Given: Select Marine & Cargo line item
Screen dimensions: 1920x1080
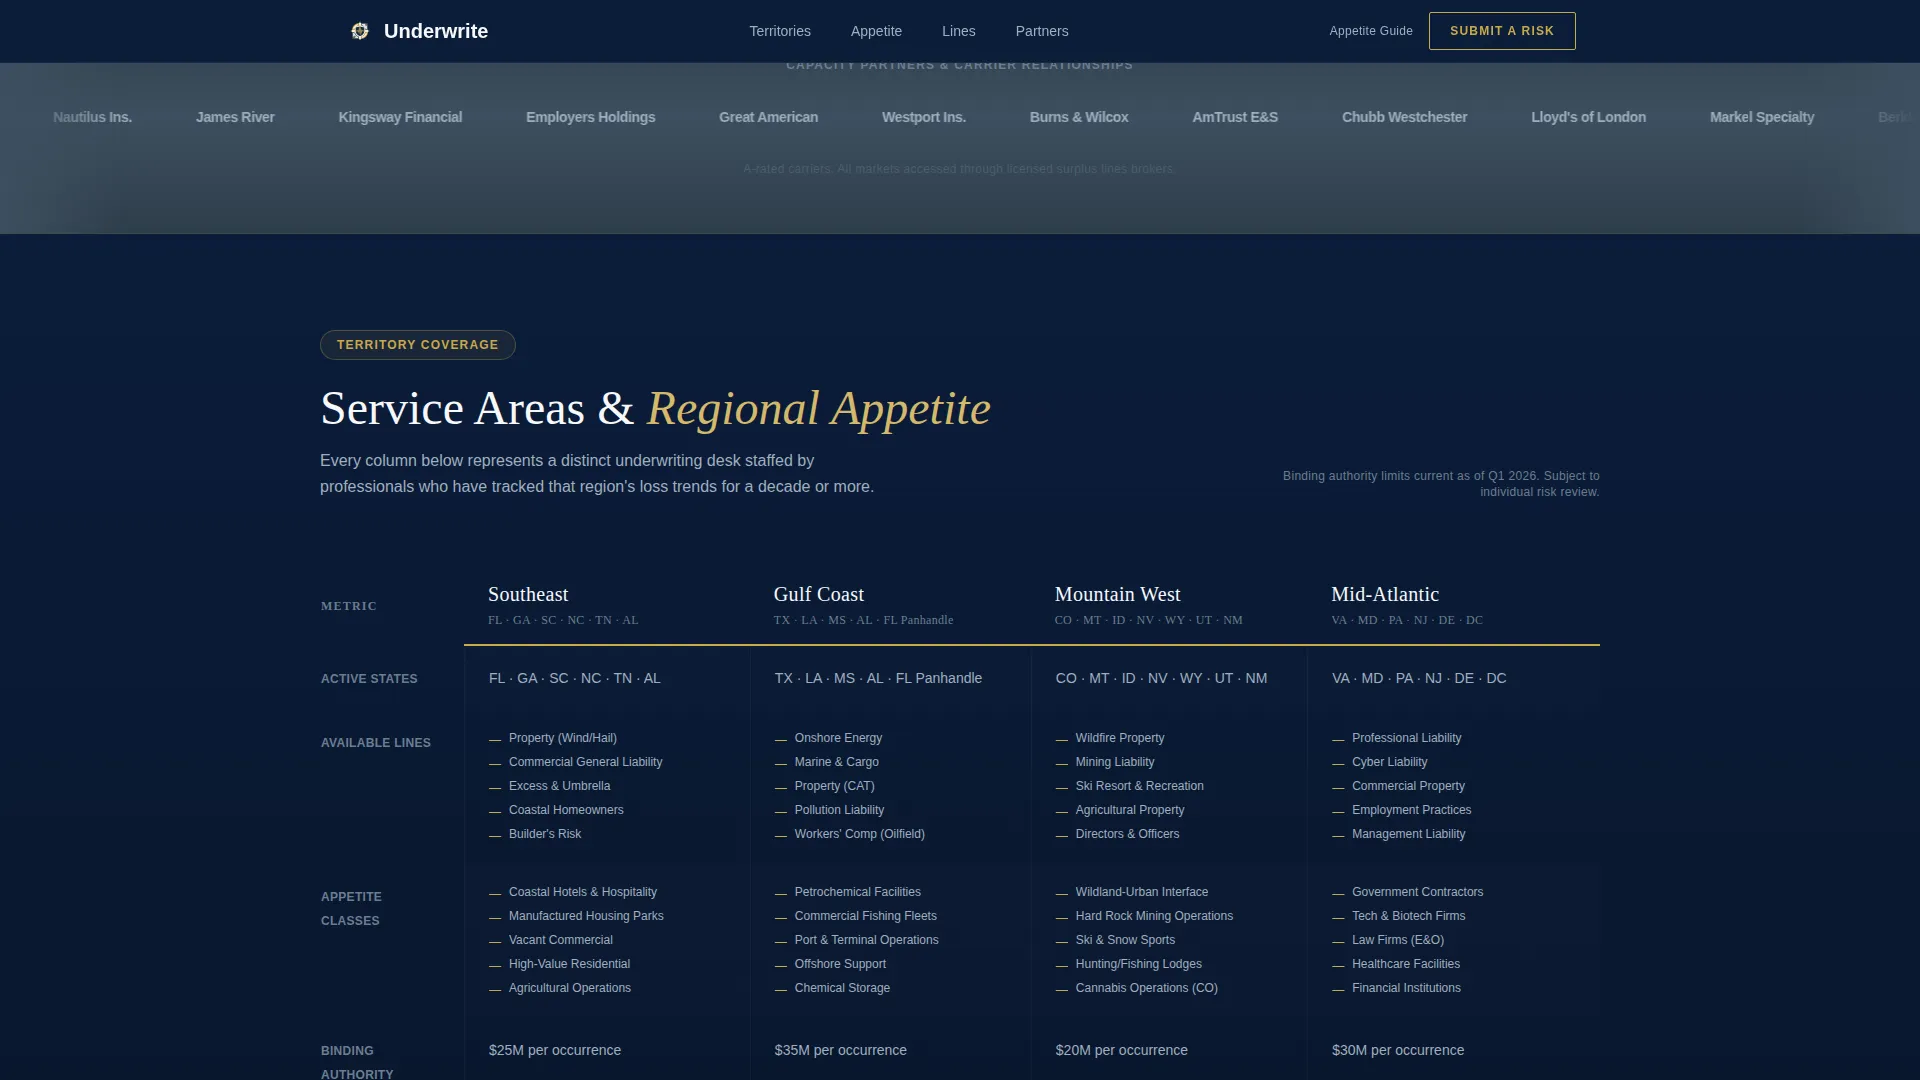Looking at the screenshot, I should pos(837,762).
